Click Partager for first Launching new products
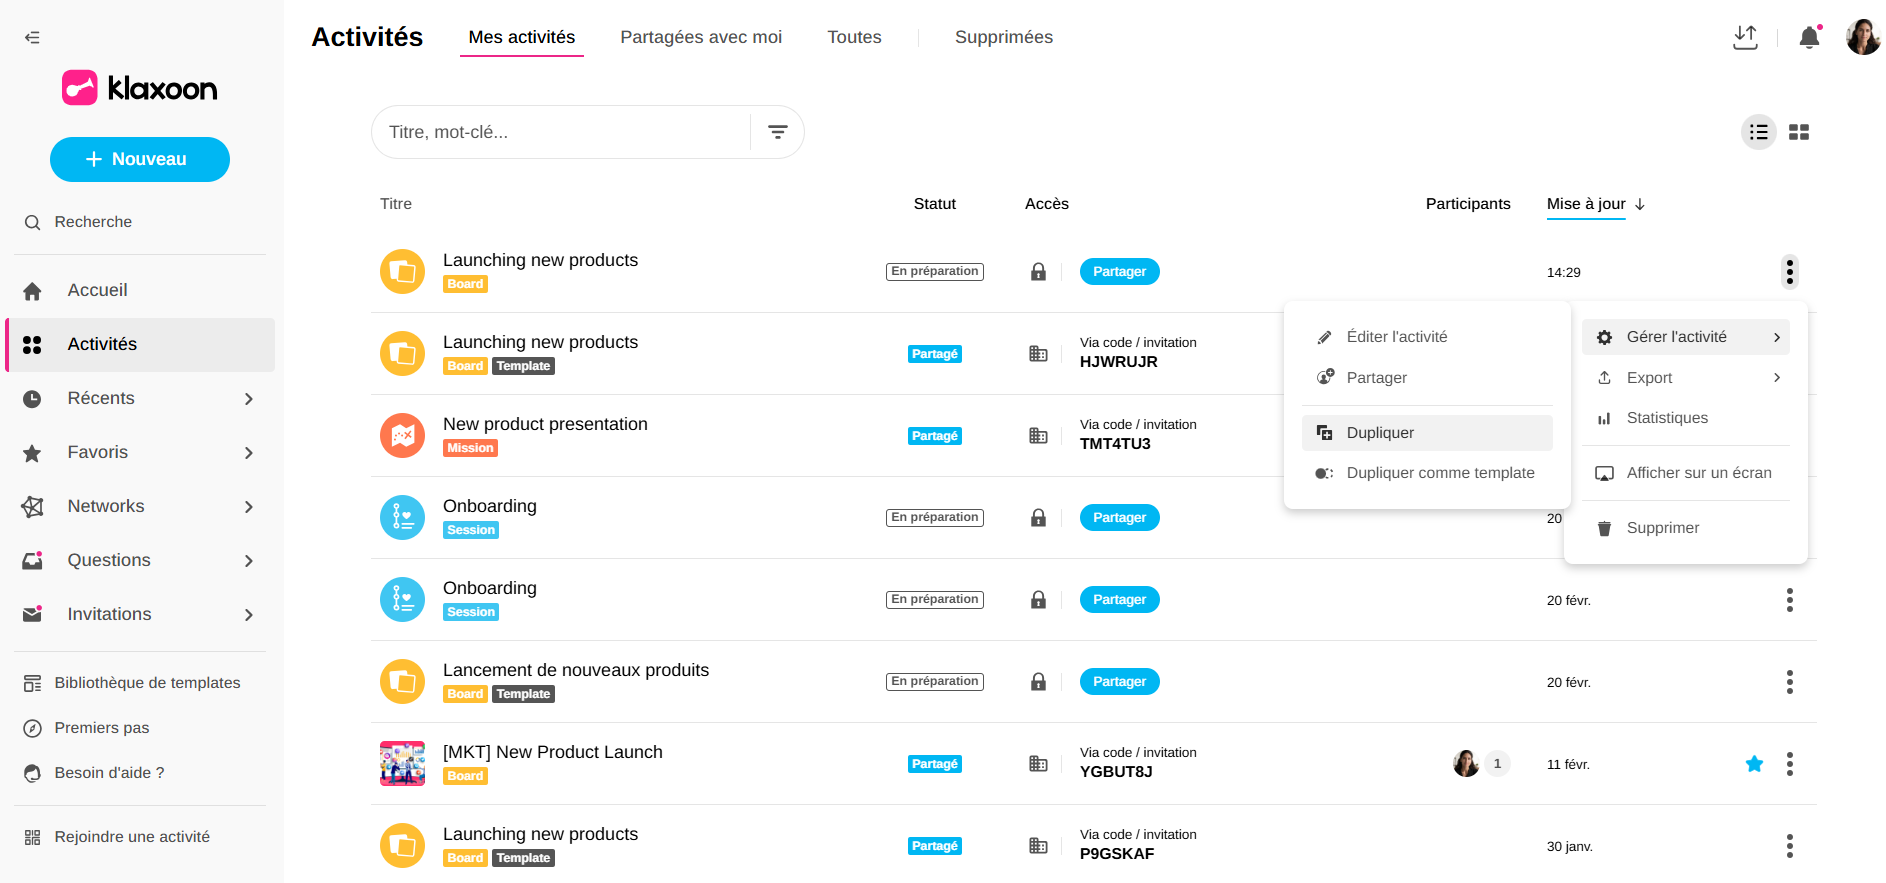The width and height of the screenshot is (1886, 883). [x=1119, y=272]
